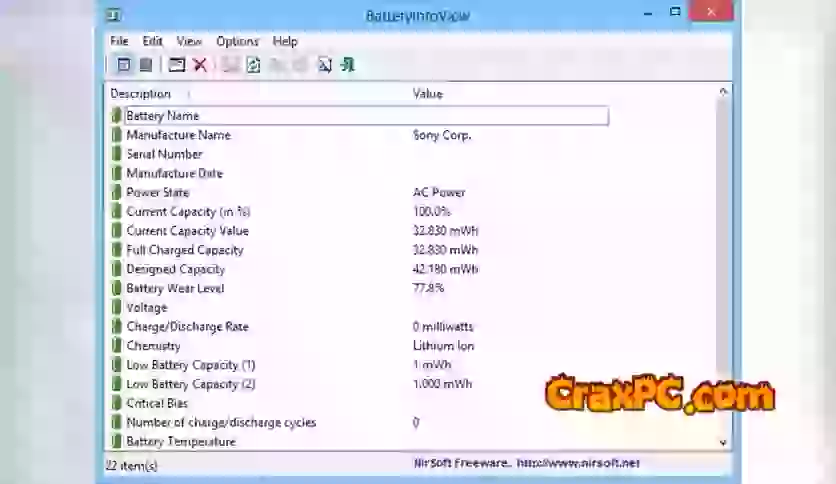Select the Manufacture Date row
This screenshot has width=836, height=484.
pos(174,173)
